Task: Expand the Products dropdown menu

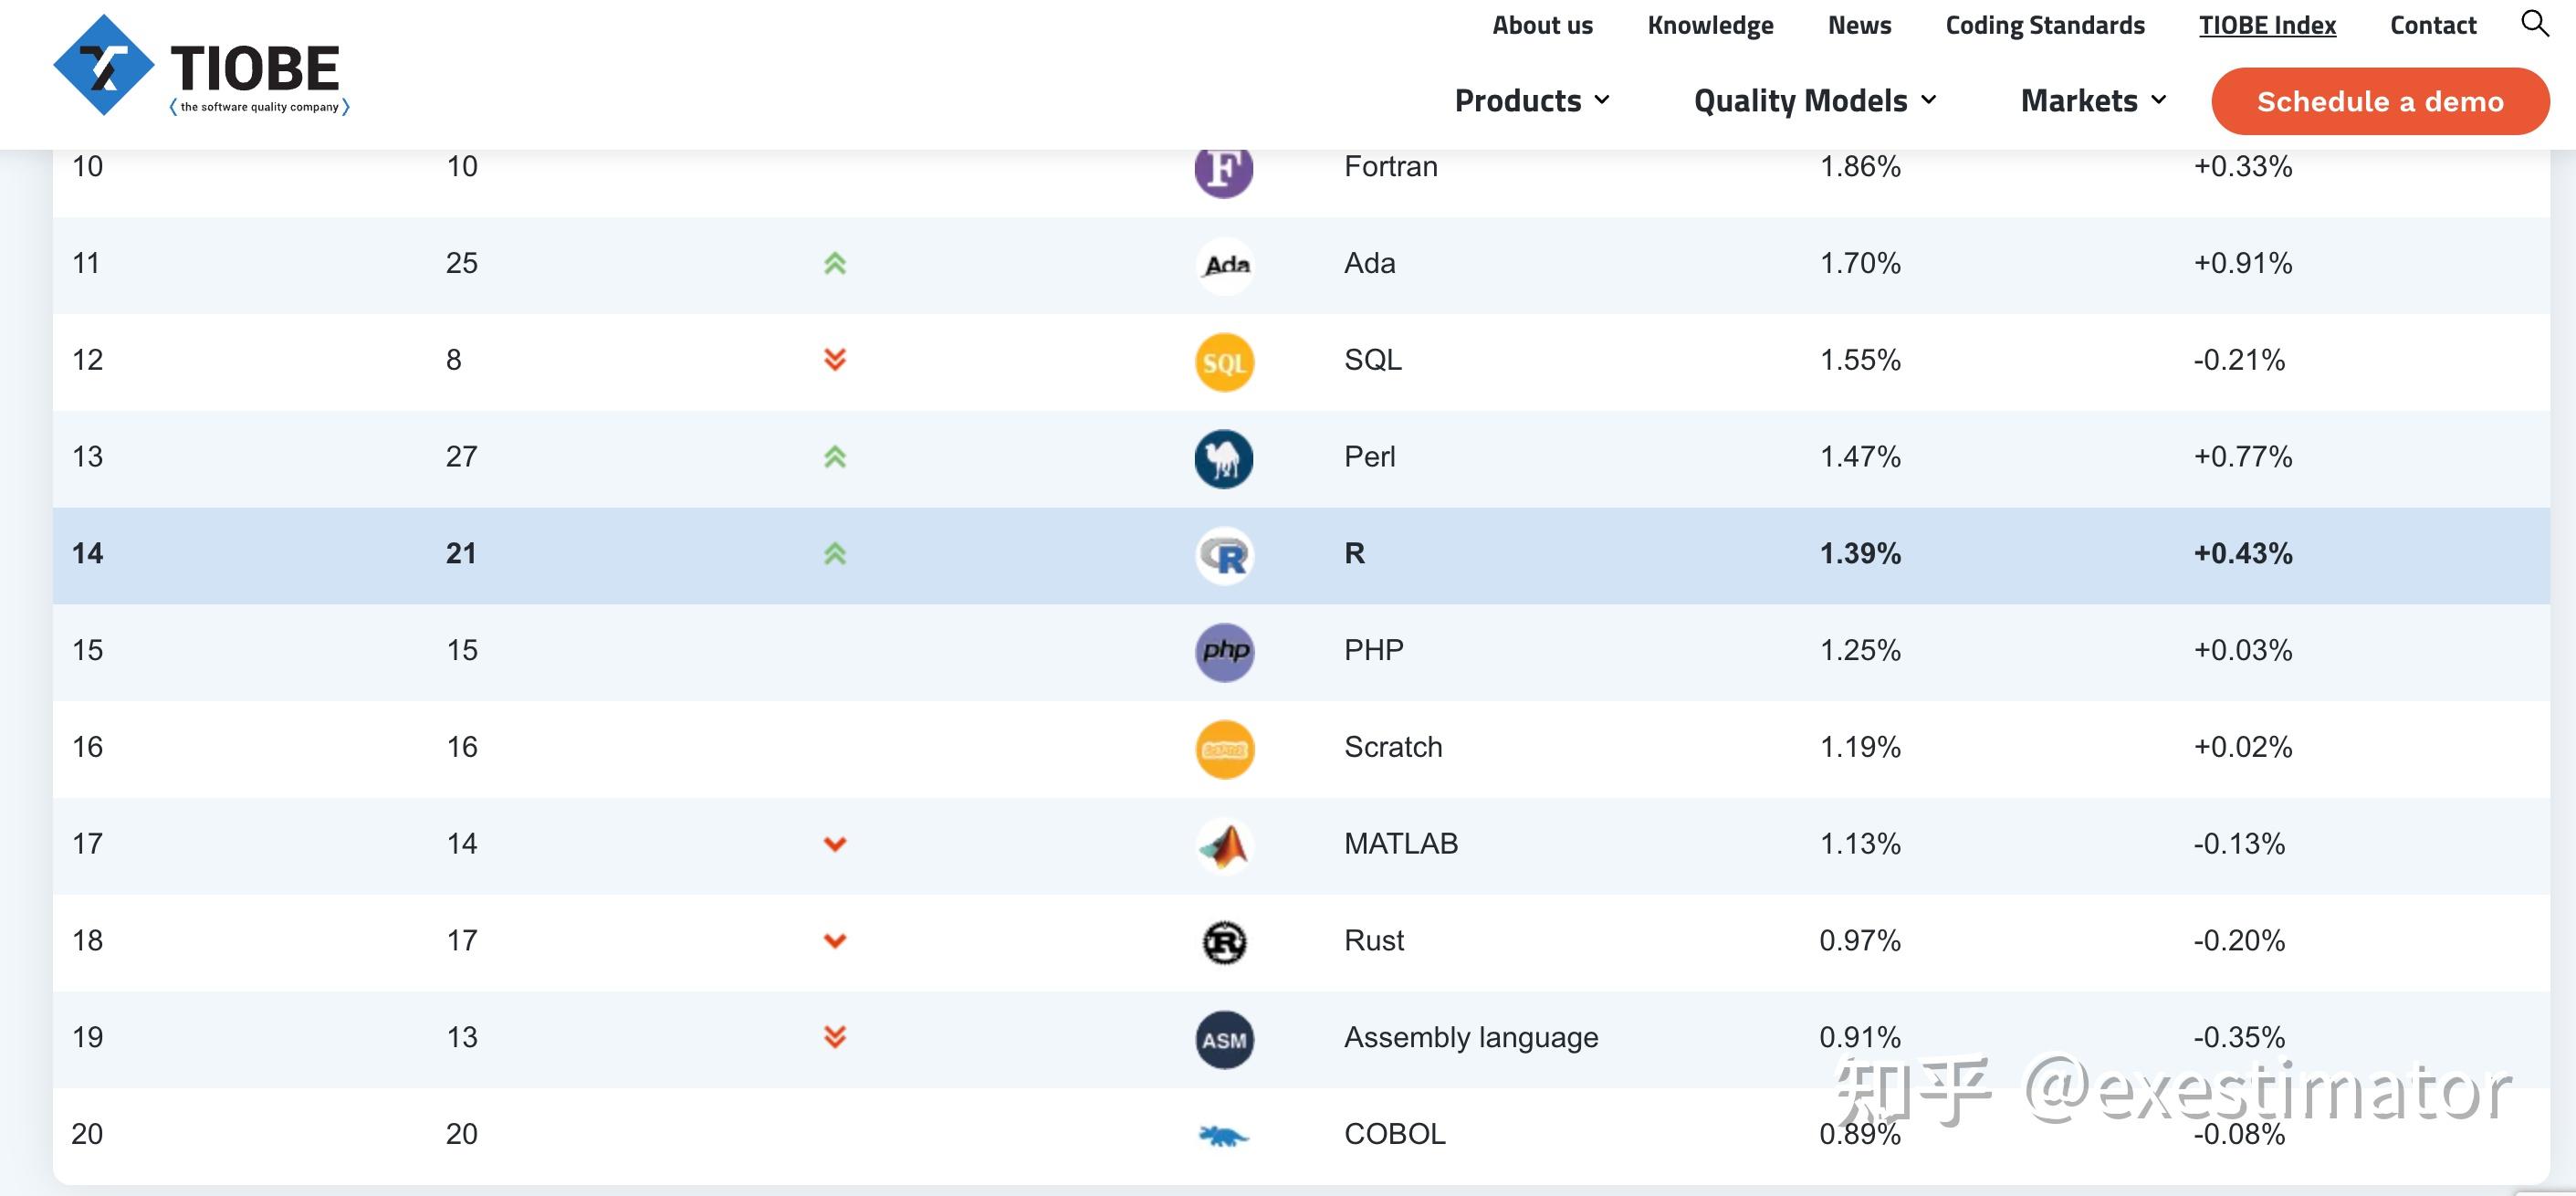Action: pyautogui.click(x=1532, y=100)
